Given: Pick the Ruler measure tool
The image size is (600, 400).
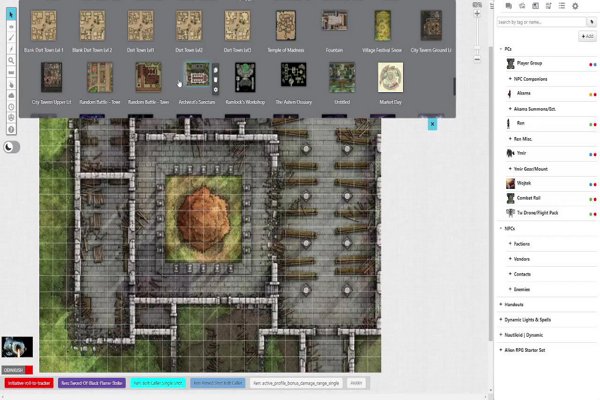Looking at the screenshot, I should pyautogui.click(x=11, y=72).
